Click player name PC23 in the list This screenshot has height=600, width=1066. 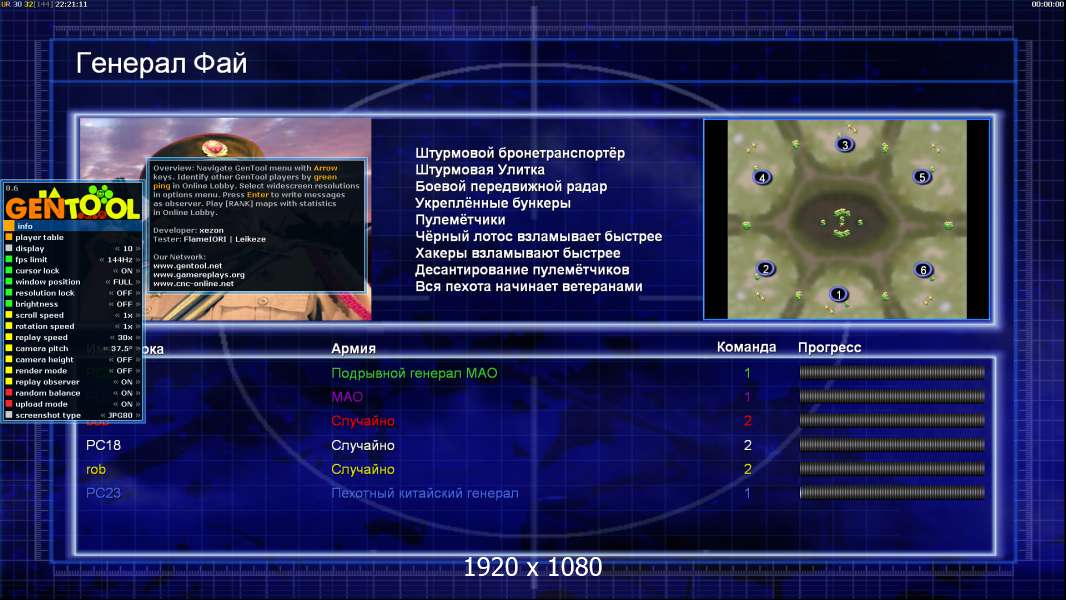pos(103,493)
